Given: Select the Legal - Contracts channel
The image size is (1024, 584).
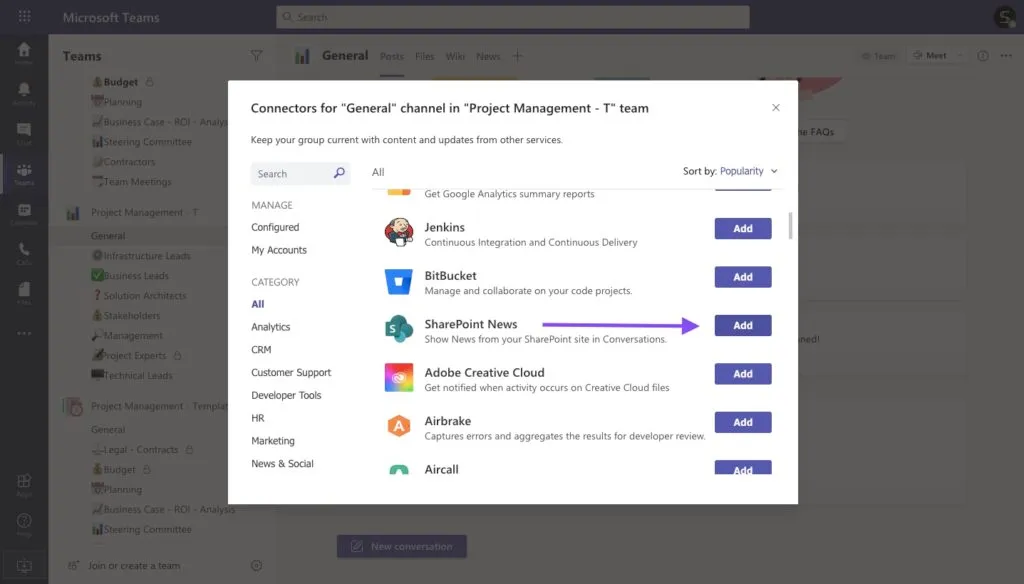Looking at the screenshot, I should click(135, 450).
